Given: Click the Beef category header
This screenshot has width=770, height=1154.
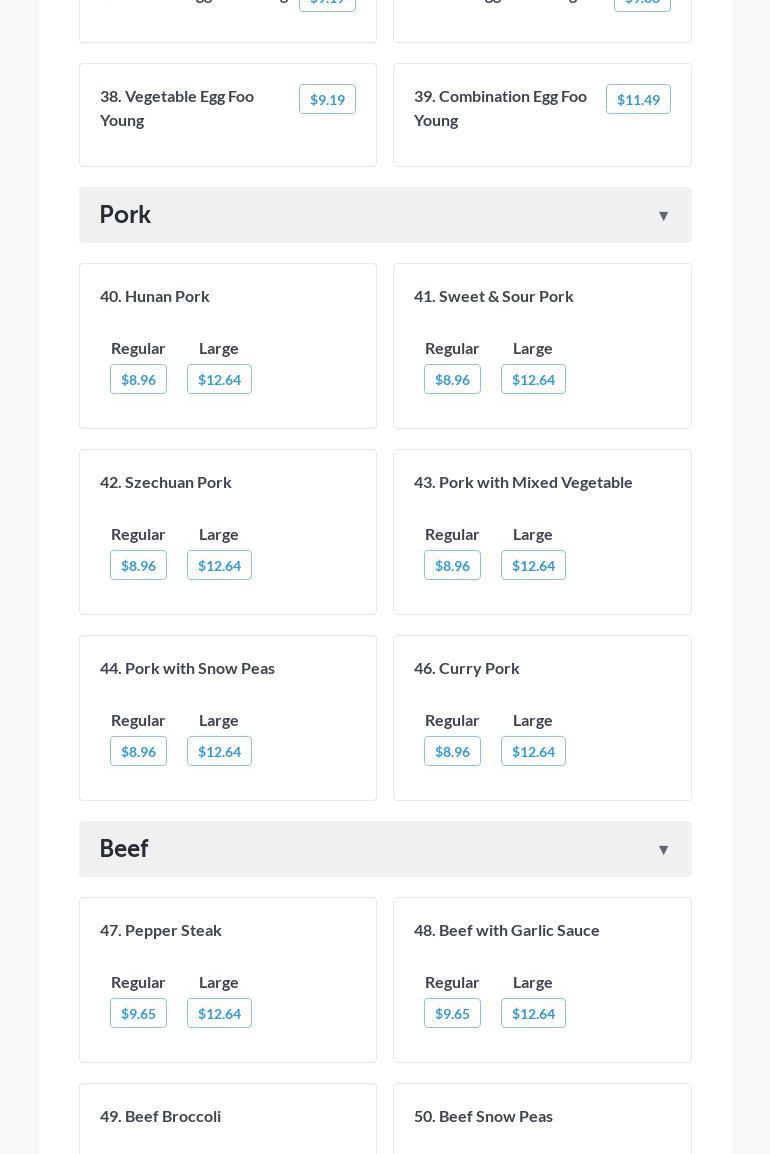Looking at the screenshot, I should tap(124, 849).
